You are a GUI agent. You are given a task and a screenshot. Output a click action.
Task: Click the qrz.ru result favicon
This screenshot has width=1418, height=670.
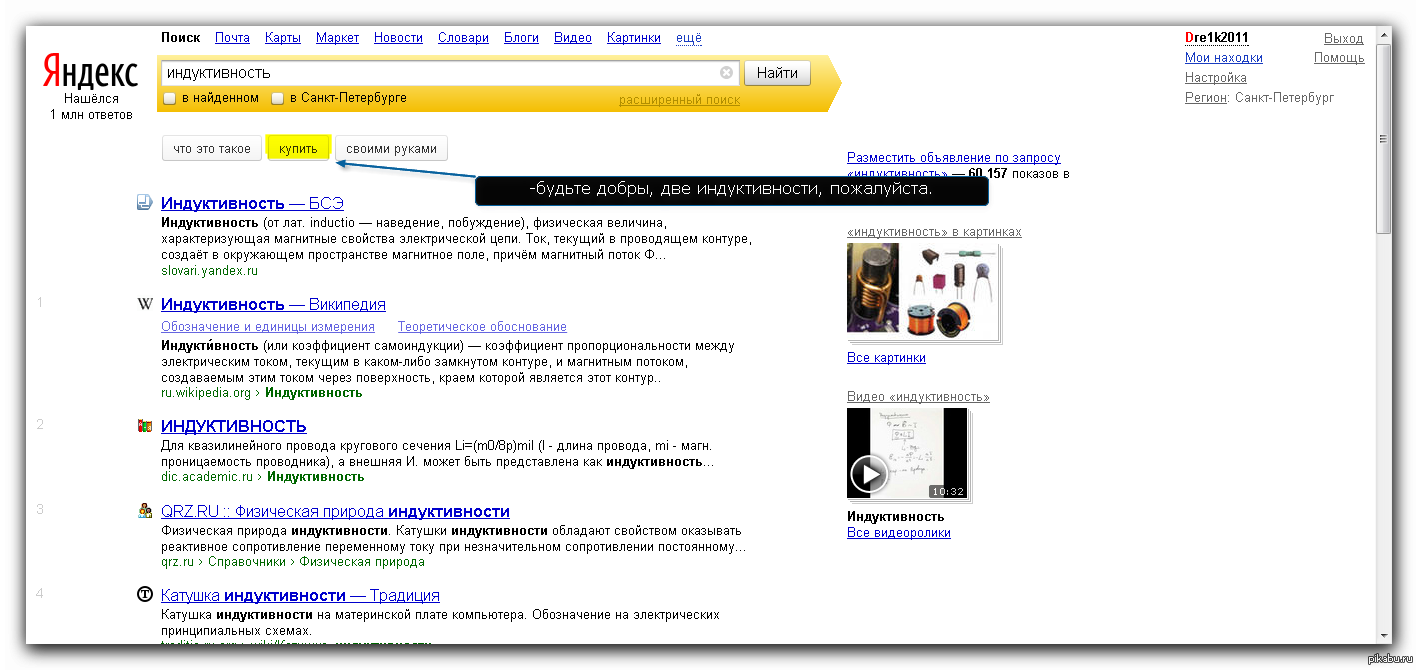tap(144, 511)
